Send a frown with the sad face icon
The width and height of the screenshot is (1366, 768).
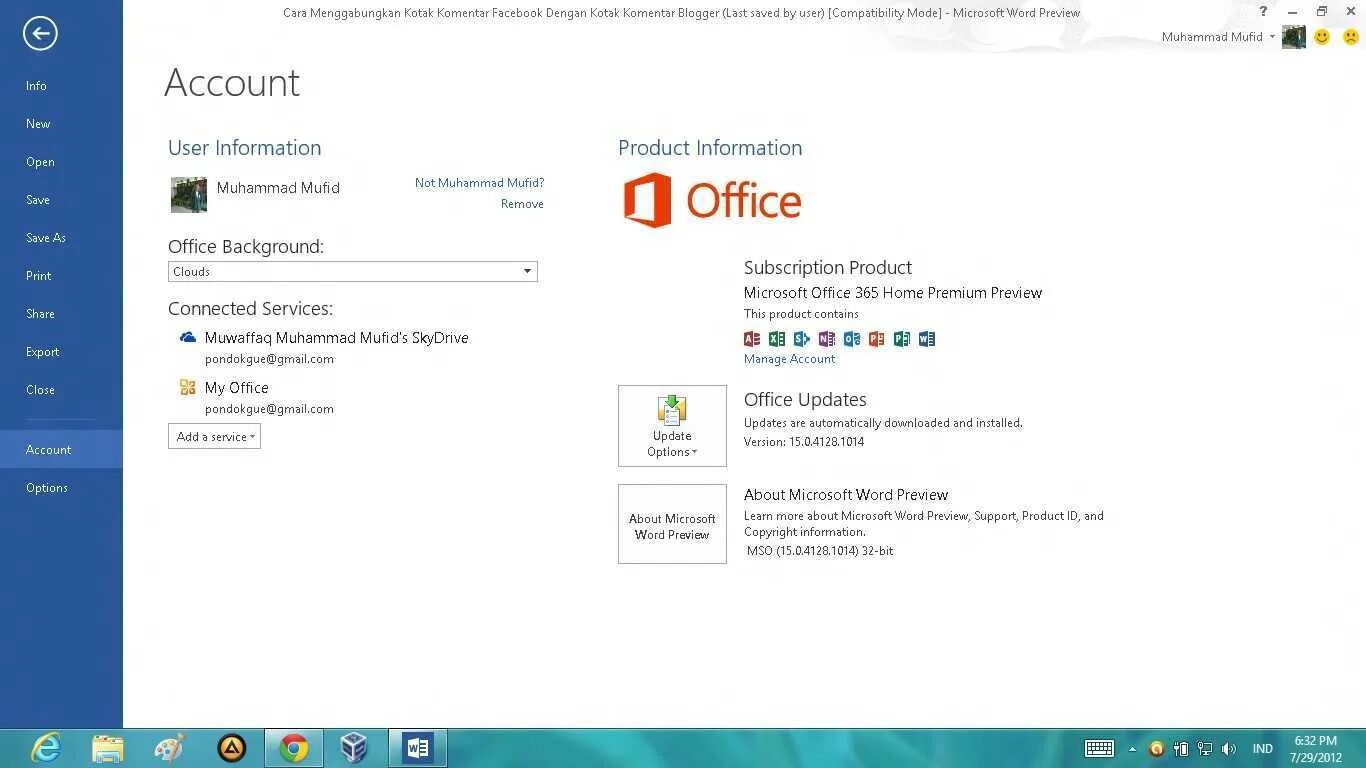[x=1351, y=37]
